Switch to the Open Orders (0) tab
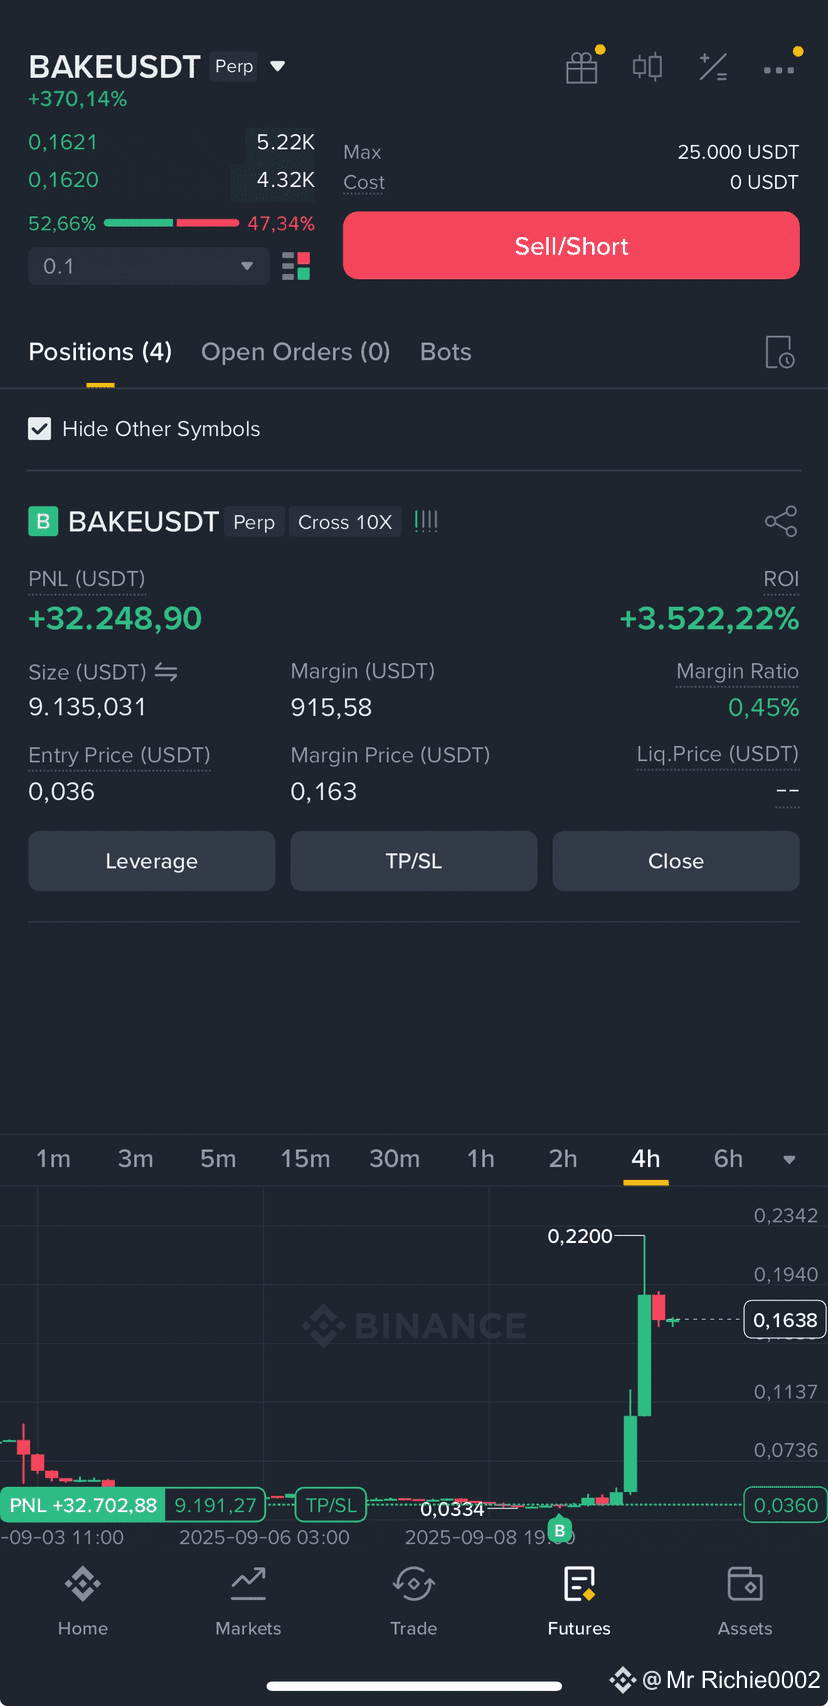The image size is (828, 1706). 295,352
